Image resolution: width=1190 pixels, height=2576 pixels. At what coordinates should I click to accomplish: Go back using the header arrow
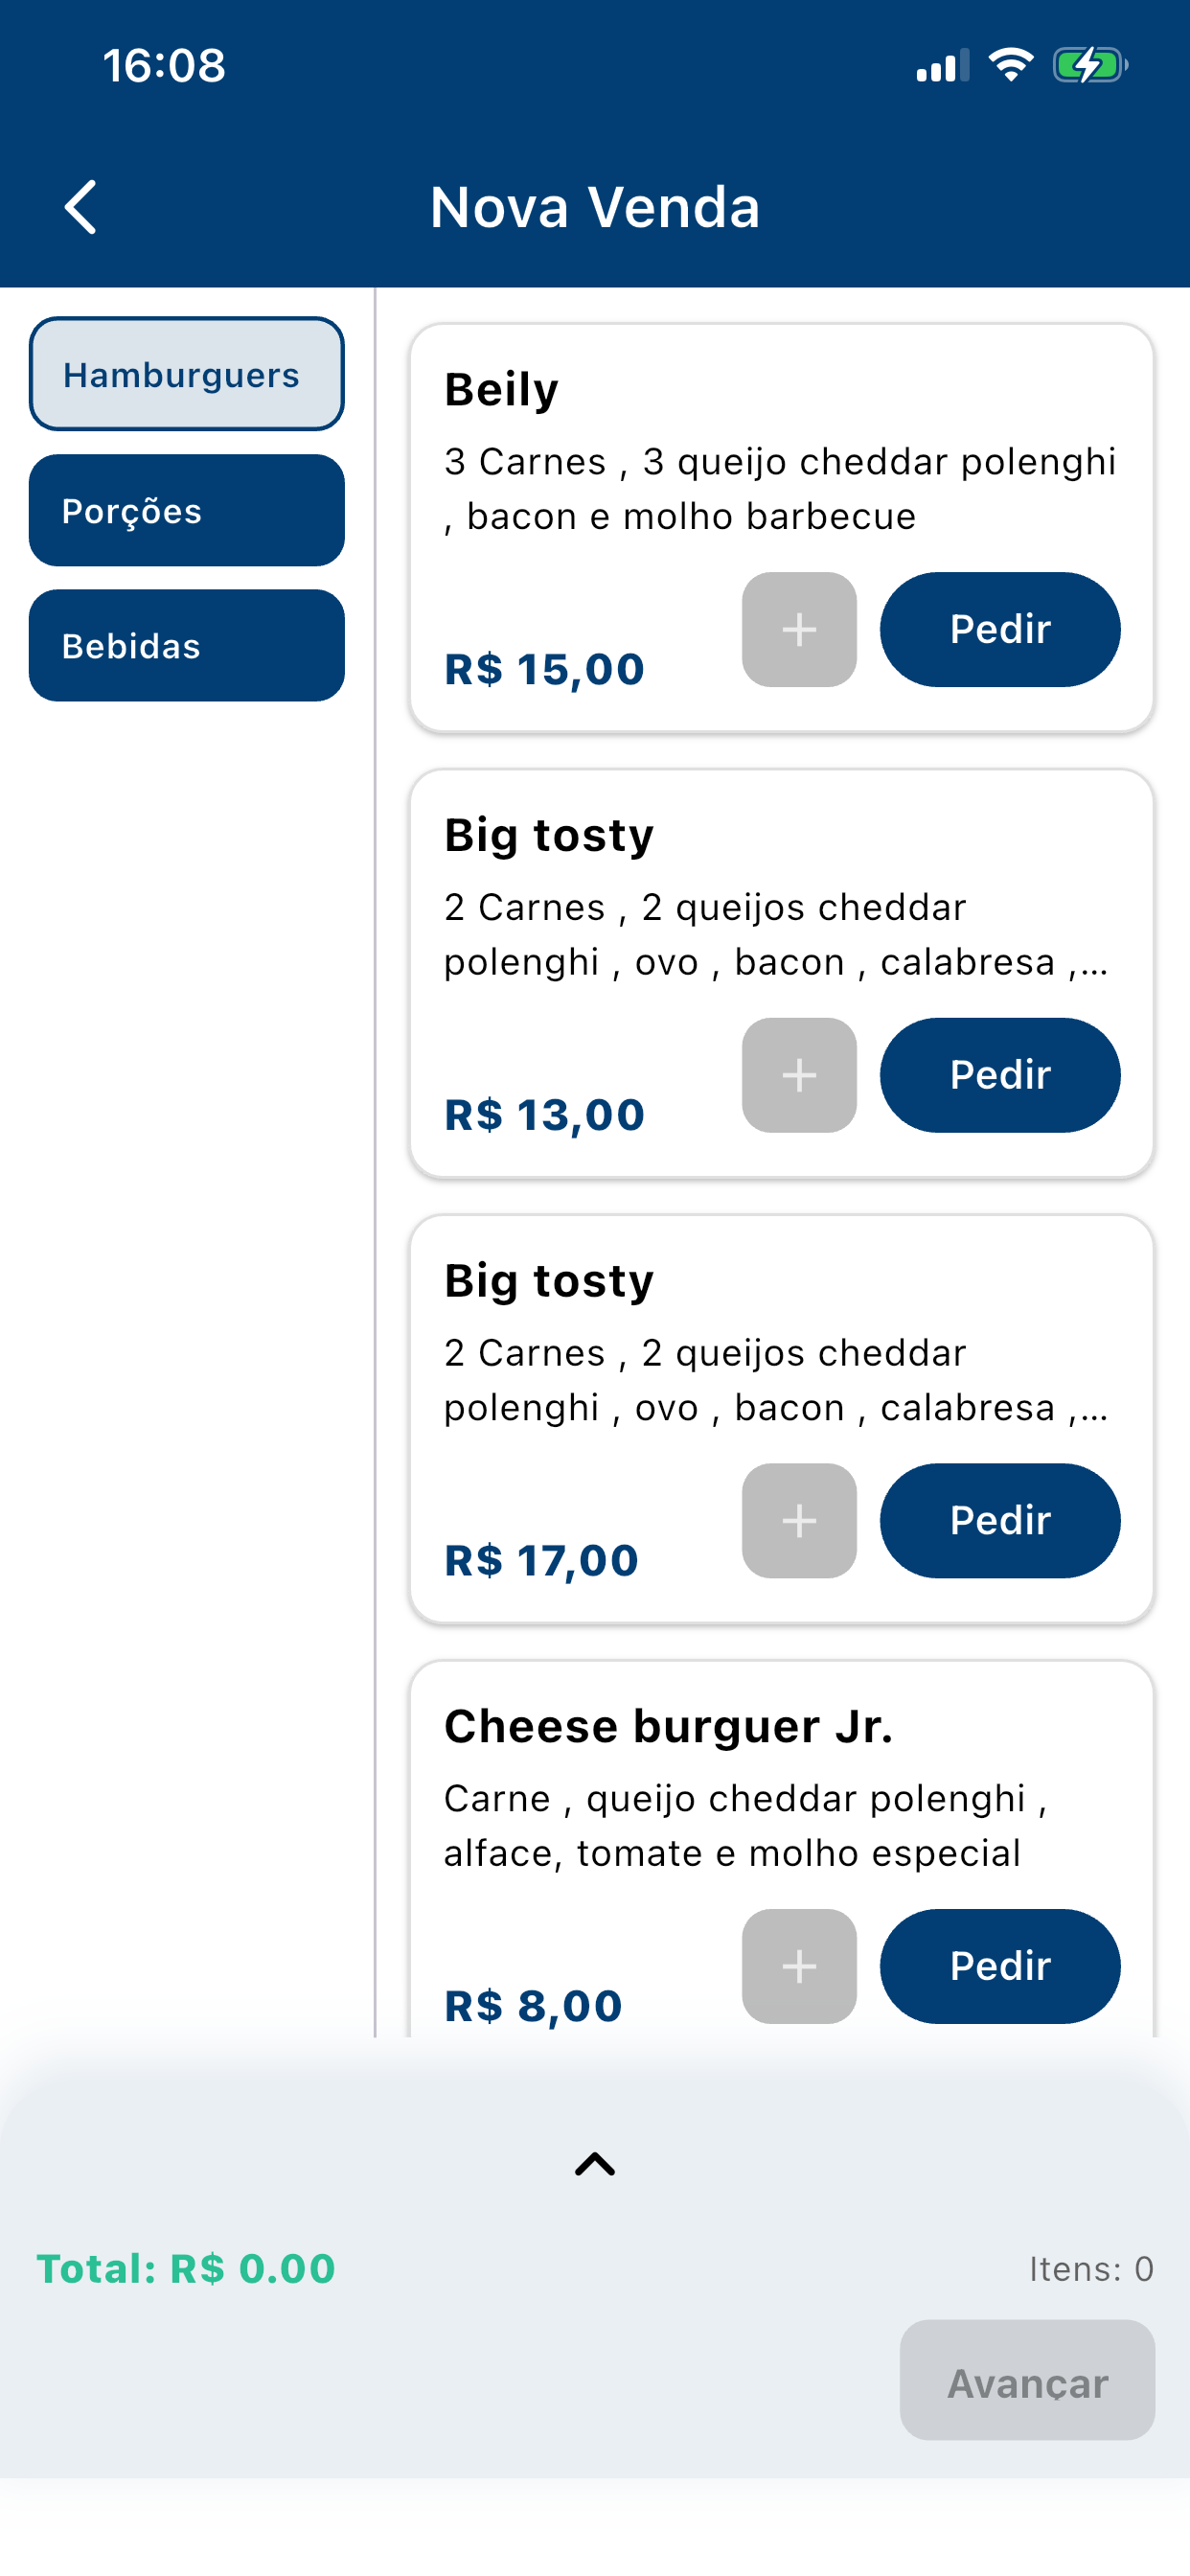click(81, 207)
